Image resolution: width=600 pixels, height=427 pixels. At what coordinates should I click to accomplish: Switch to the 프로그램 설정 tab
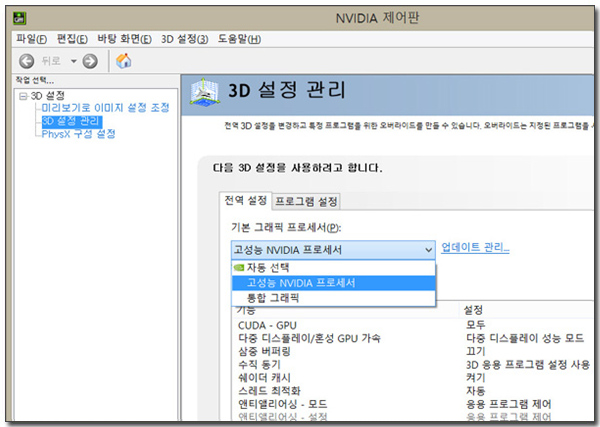(x=306, y=201)
